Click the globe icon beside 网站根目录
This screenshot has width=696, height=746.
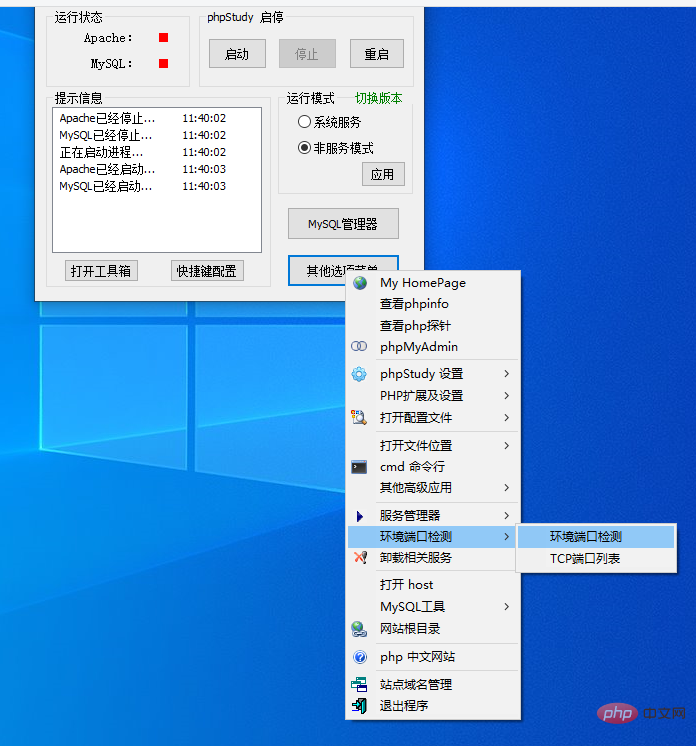(359, 629)
